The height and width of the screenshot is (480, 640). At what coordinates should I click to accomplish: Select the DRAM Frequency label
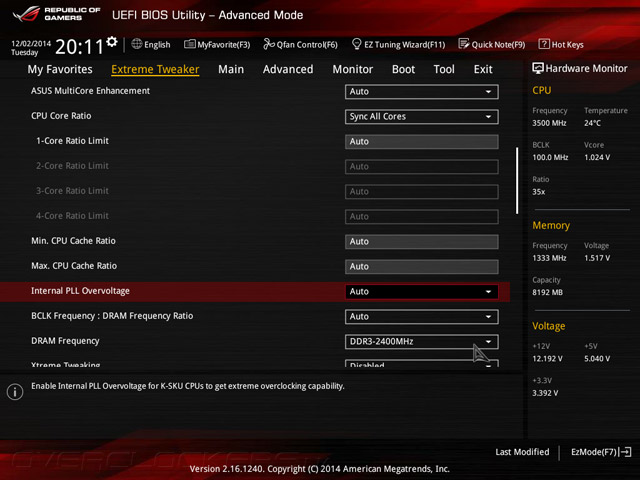[x=65, y=341]
